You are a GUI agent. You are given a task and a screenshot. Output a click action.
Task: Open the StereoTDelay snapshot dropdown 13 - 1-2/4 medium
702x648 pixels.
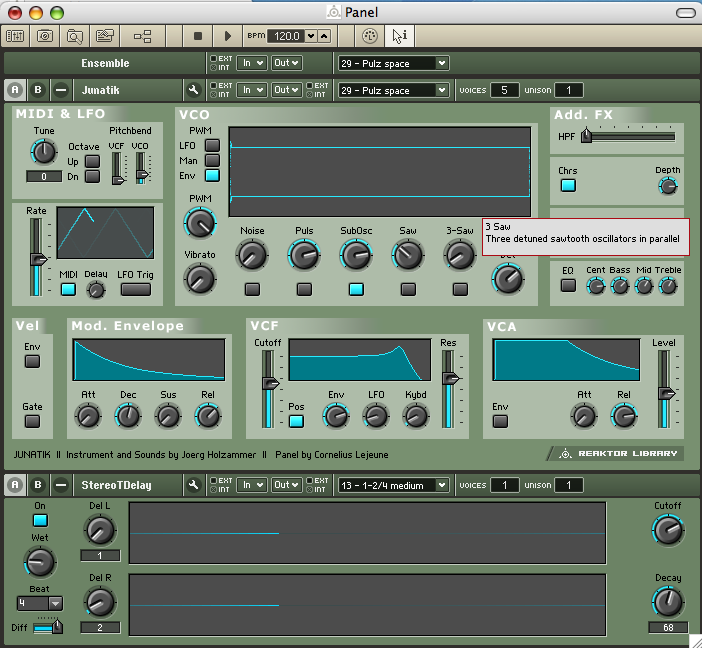tap(393, 485)
